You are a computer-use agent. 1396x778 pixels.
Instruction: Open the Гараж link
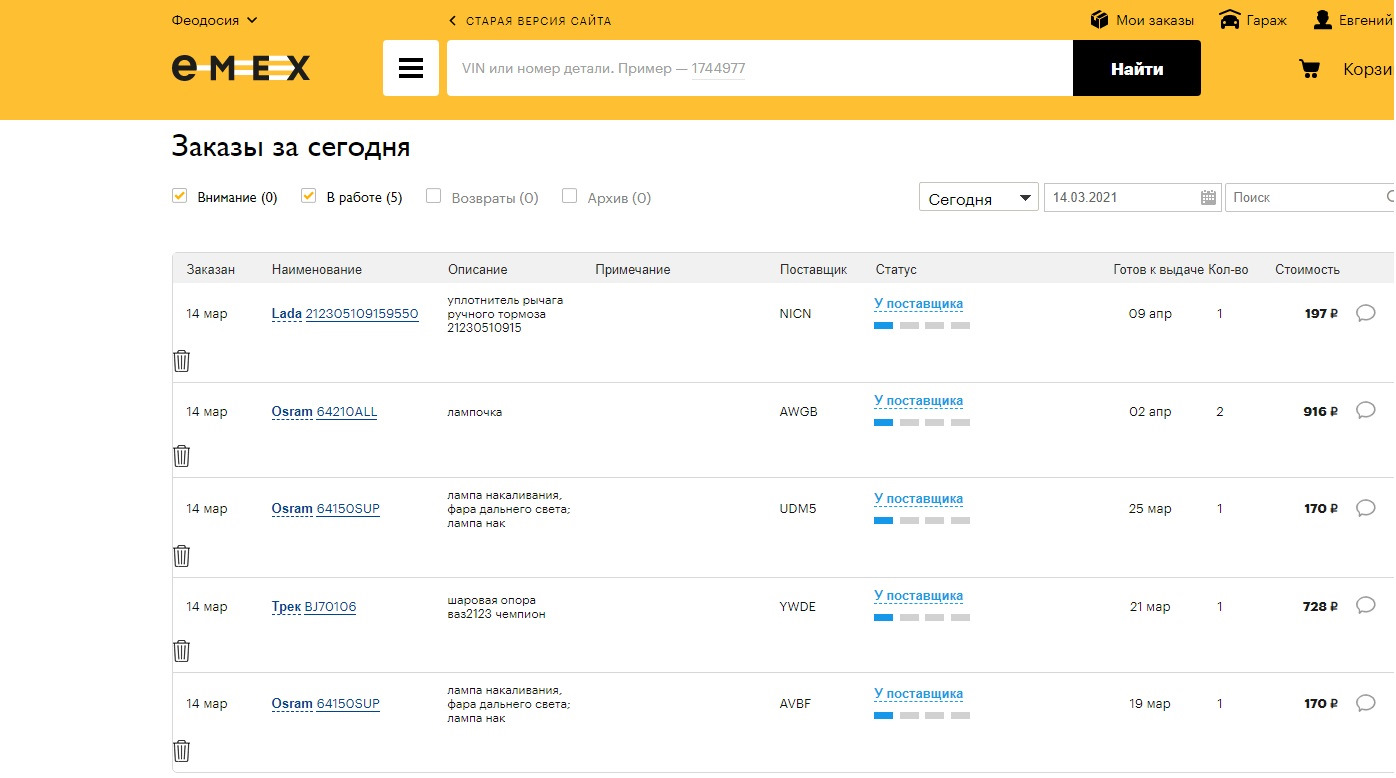1267,20
